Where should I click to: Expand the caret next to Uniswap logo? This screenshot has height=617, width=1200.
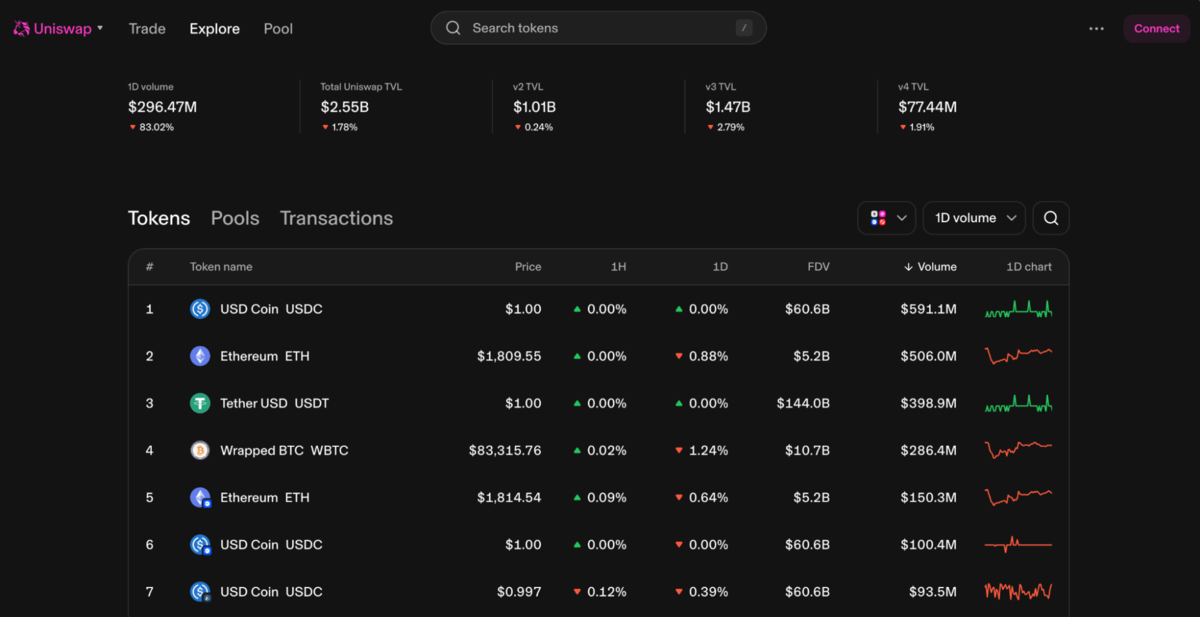pyautogui.click(x=100, y=28)
